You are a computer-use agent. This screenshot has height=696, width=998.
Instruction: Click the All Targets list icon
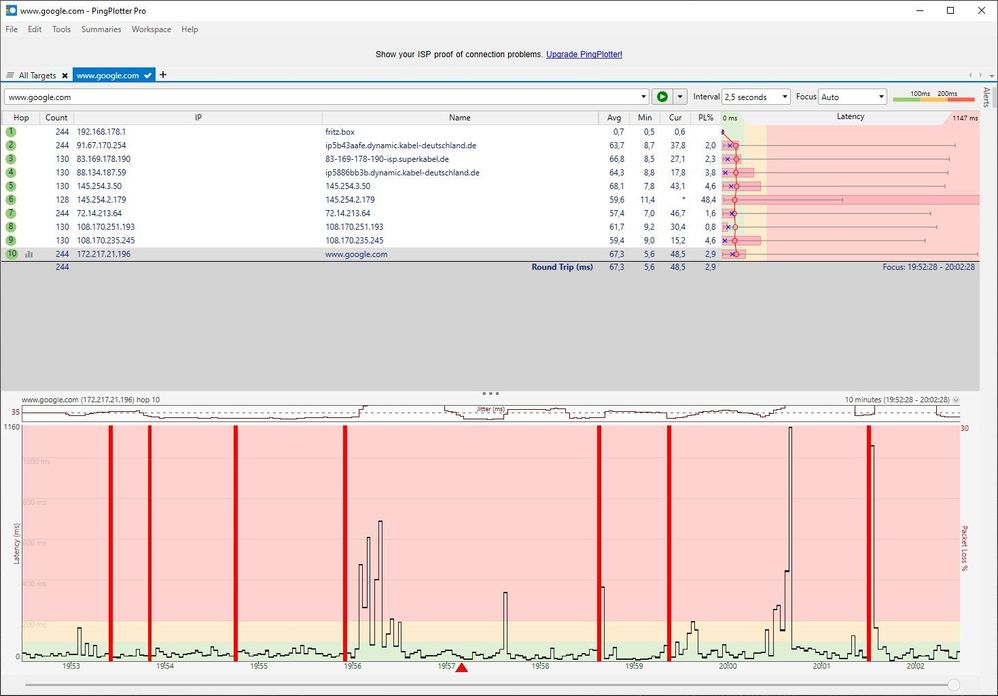pos(10,75)
